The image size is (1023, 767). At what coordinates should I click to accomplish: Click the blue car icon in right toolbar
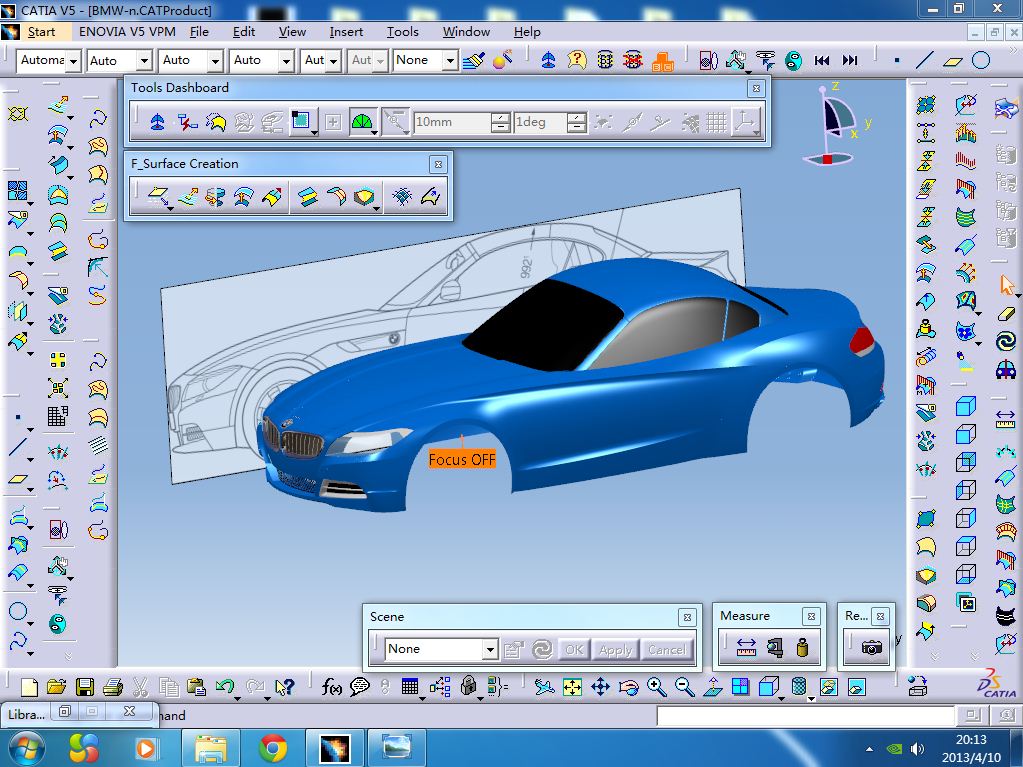(x=1005, y=370)
